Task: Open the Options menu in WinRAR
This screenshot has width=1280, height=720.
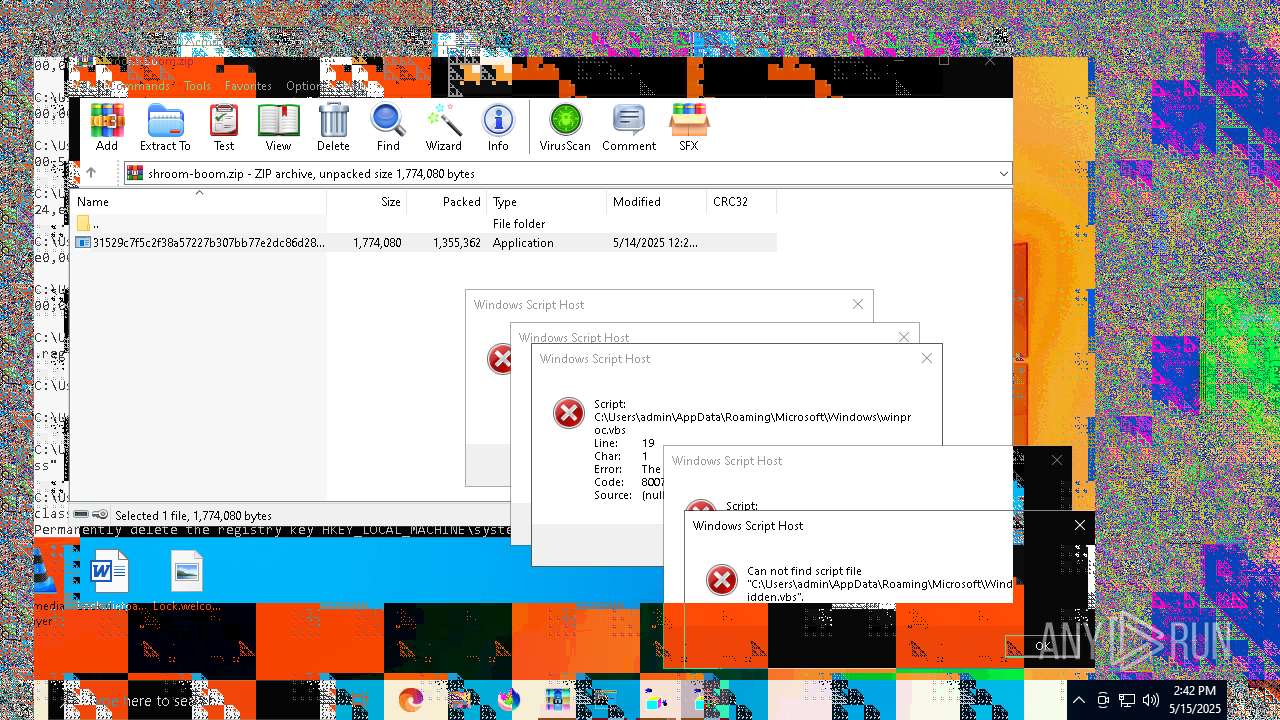Action: [x=306, y=86]
